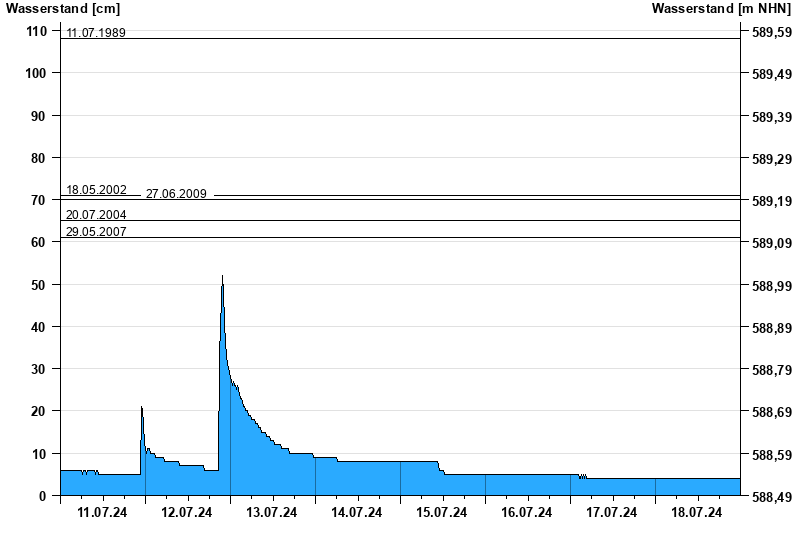Click the 110 tick on the left axis
The height and width of the screenshot is (550, 800).
[x=36, y=32]
